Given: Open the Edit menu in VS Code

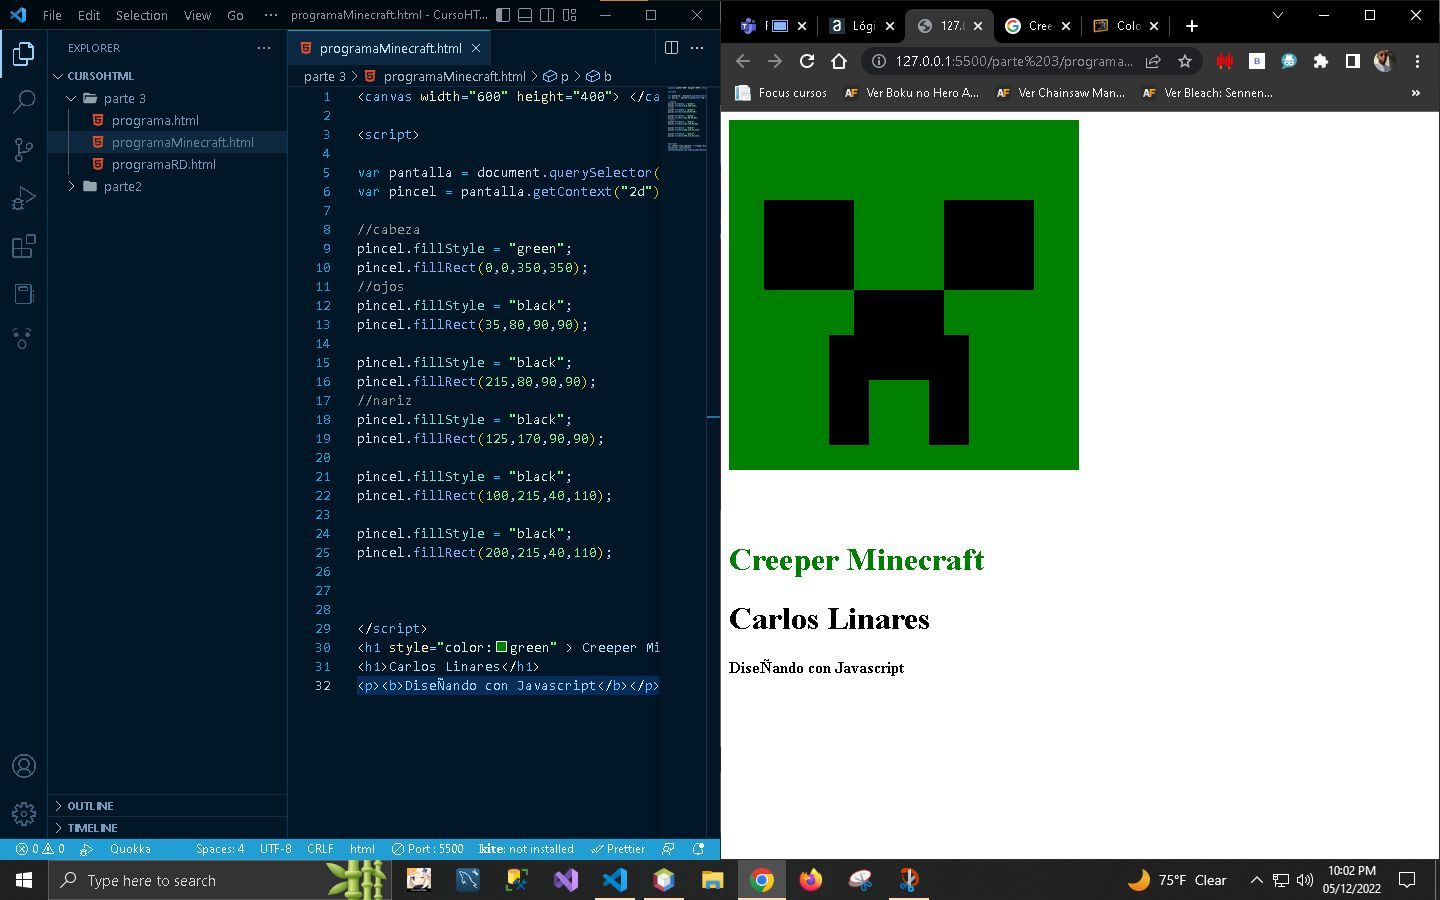Looking at the screenshot, I should click(x=89, y=15).
